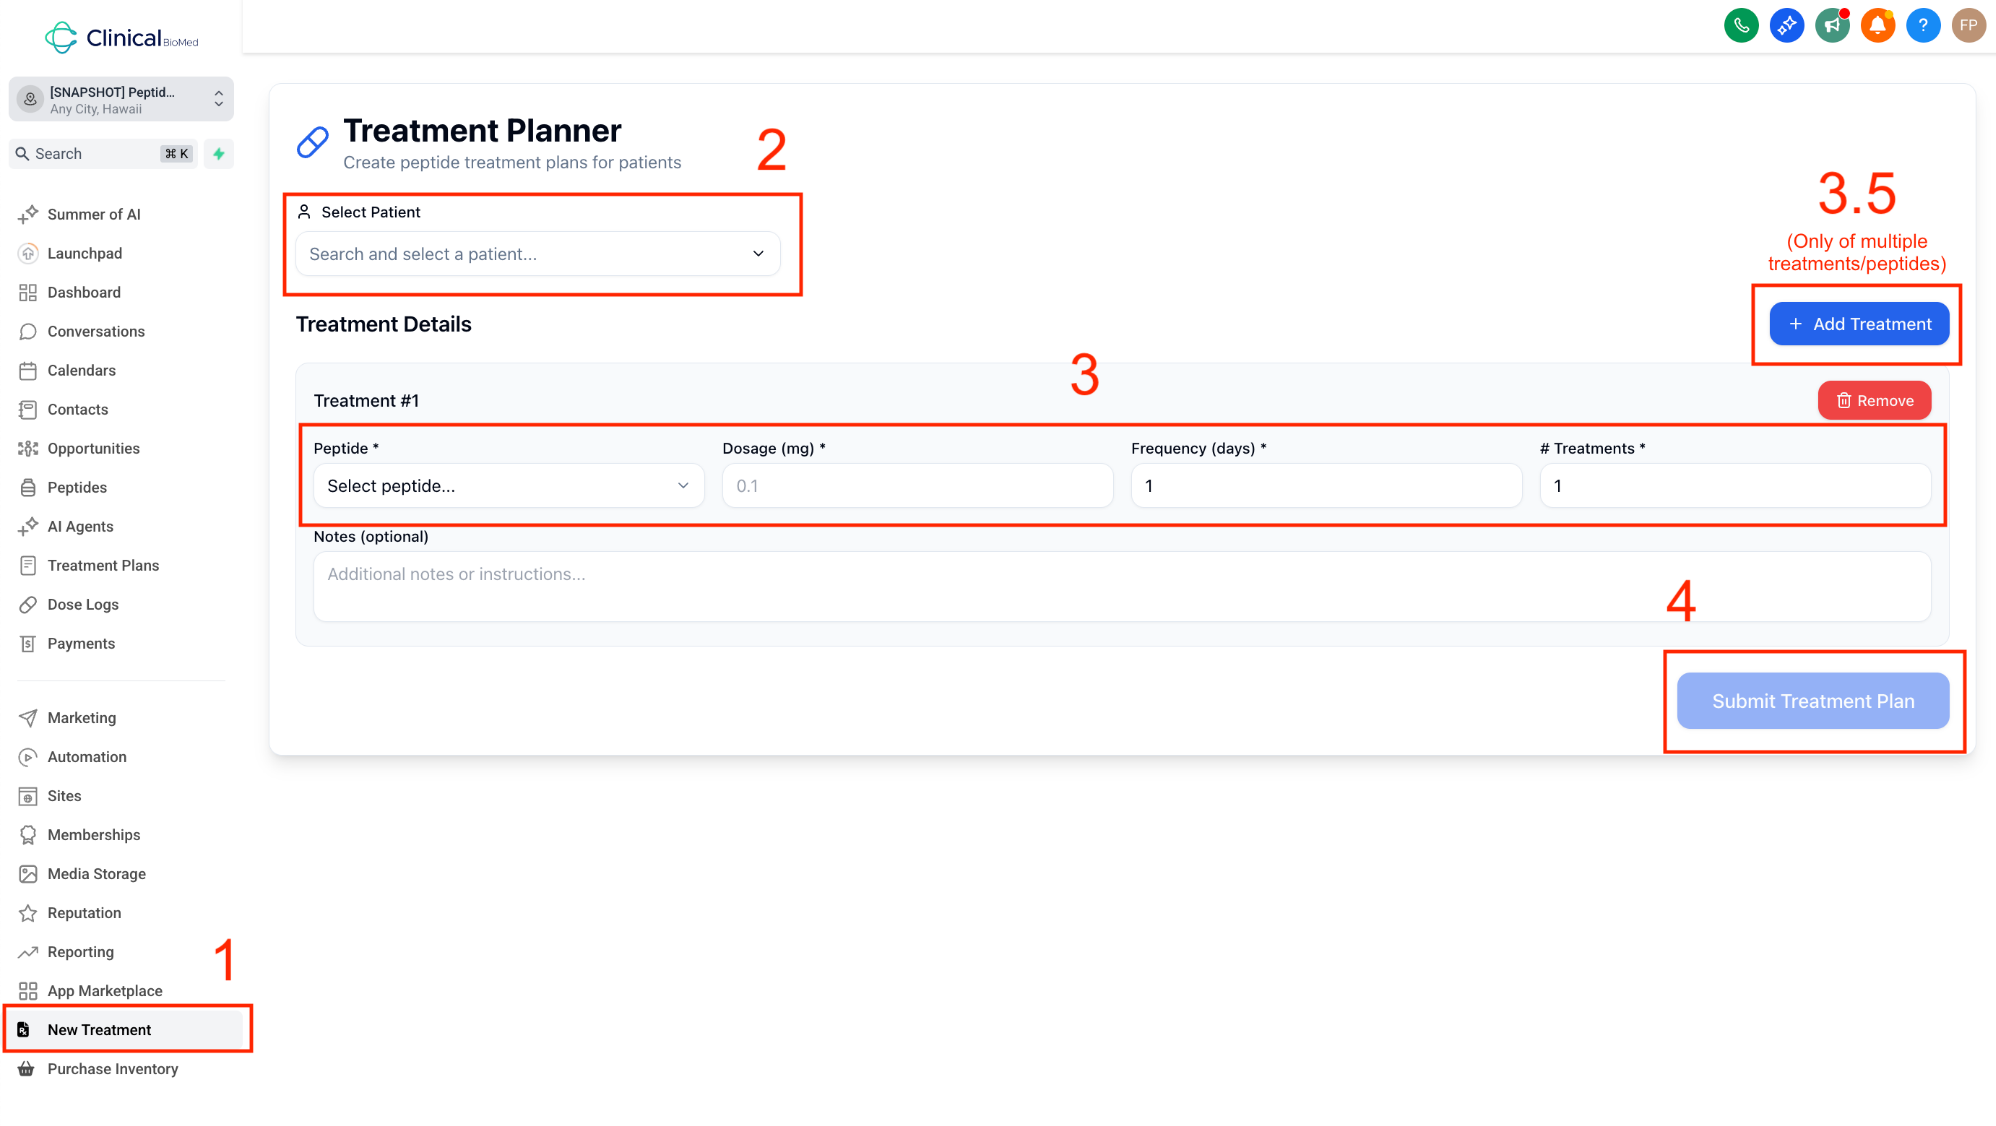Screen dimensions: 1996x1126
Task: Focus the Dosage (mg) input field
Action: tap(917, 486)
